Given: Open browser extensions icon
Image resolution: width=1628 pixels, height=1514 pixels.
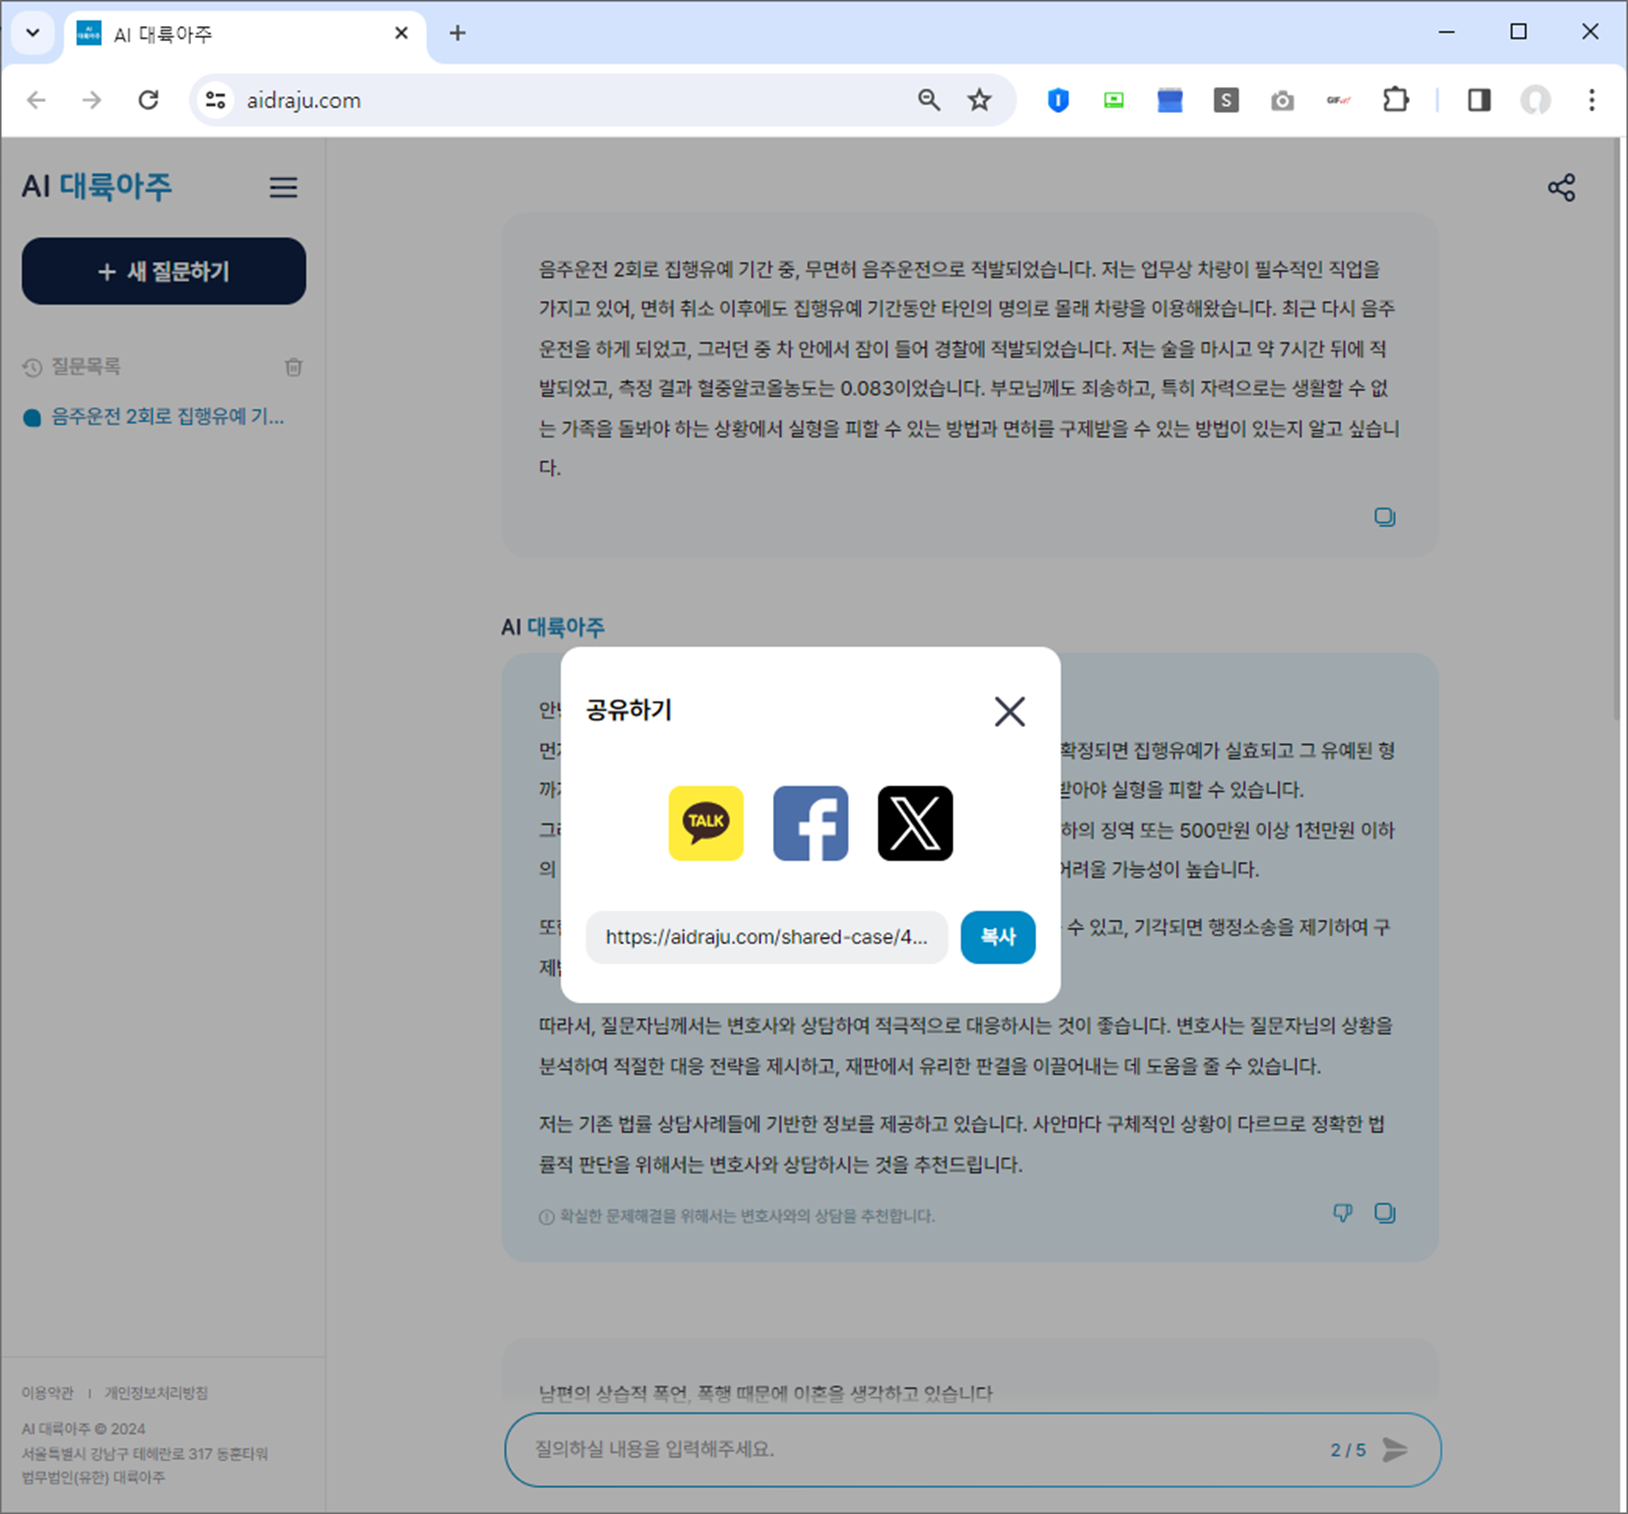Looking at the screenshot, I should (1396, 100).
